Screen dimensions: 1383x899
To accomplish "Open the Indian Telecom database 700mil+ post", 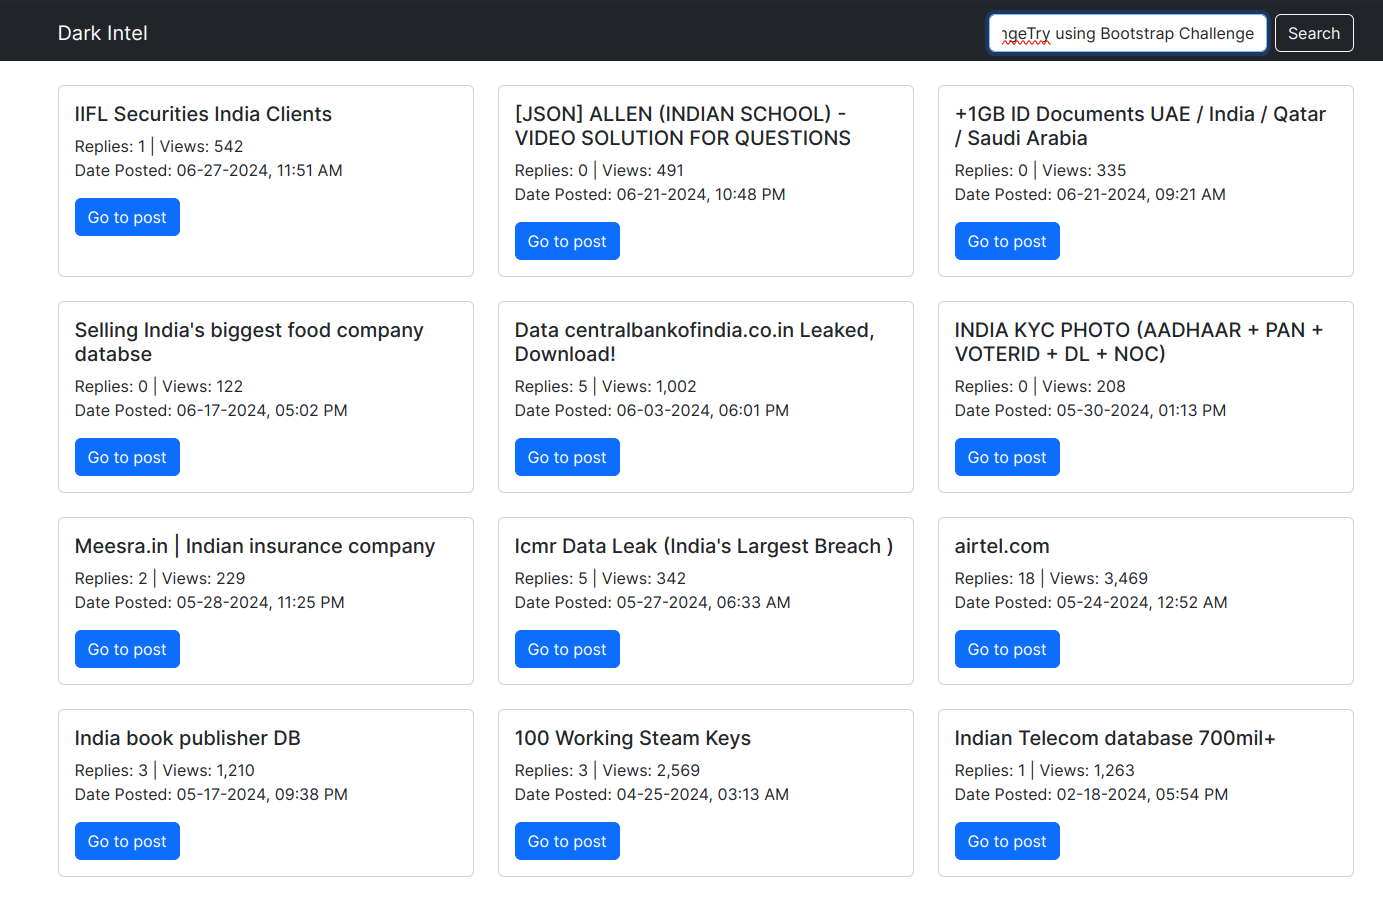I will [1007, 841].
